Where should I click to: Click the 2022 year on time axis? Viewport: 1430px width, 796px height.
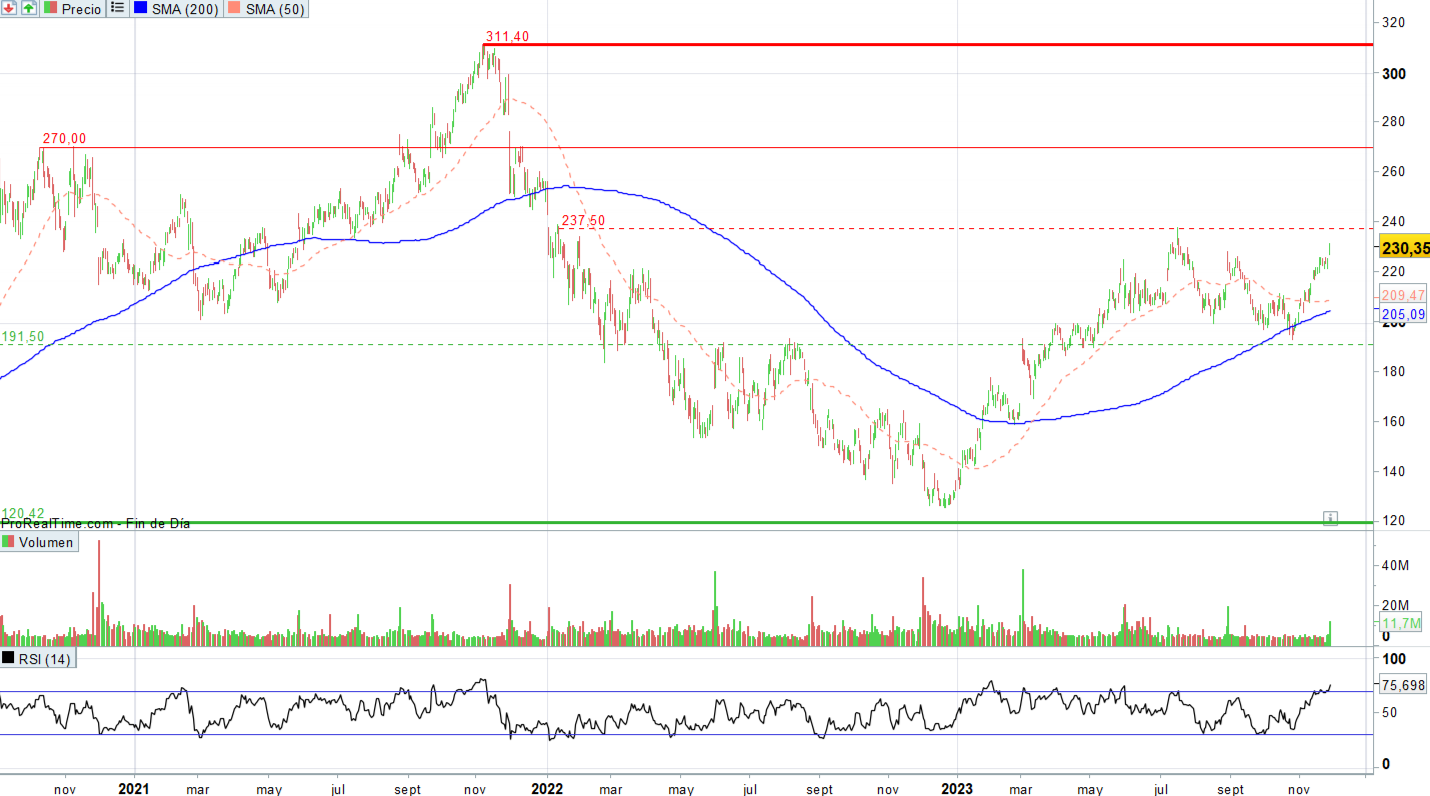tap(547, 788)
